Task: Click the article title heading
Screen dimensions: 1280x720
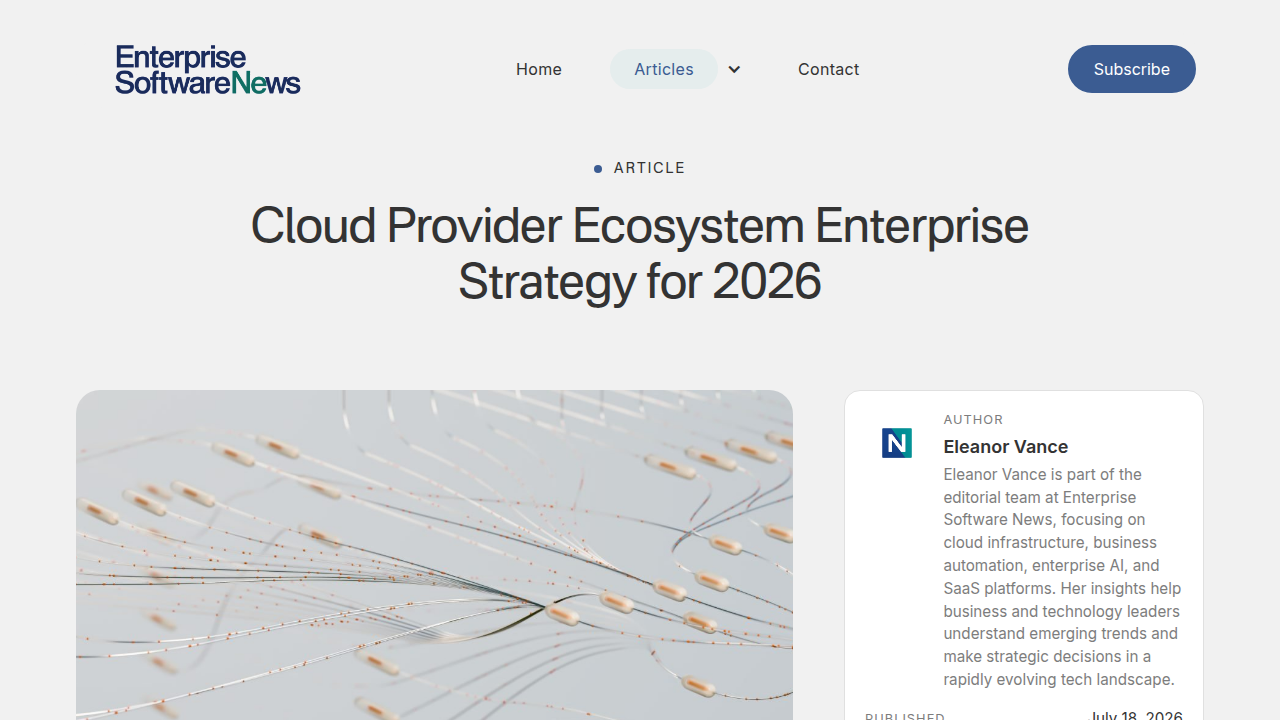Action: tap(640, 253)
